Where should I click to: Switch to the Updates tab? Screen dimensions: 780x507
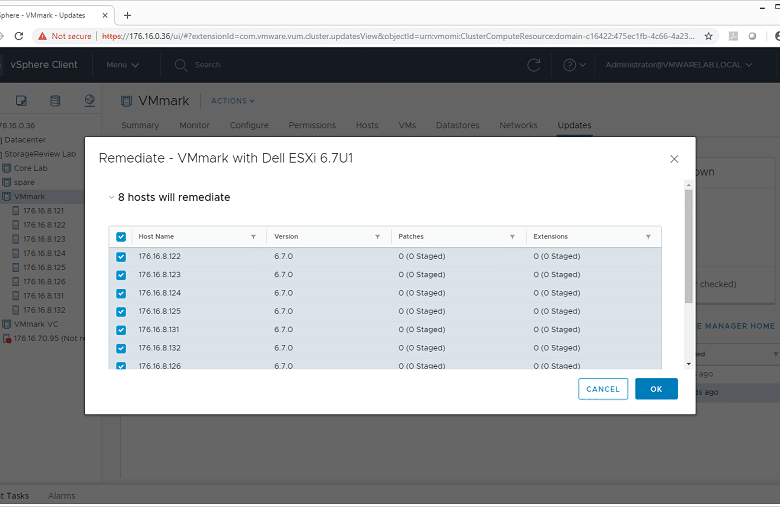coord(575,125)
